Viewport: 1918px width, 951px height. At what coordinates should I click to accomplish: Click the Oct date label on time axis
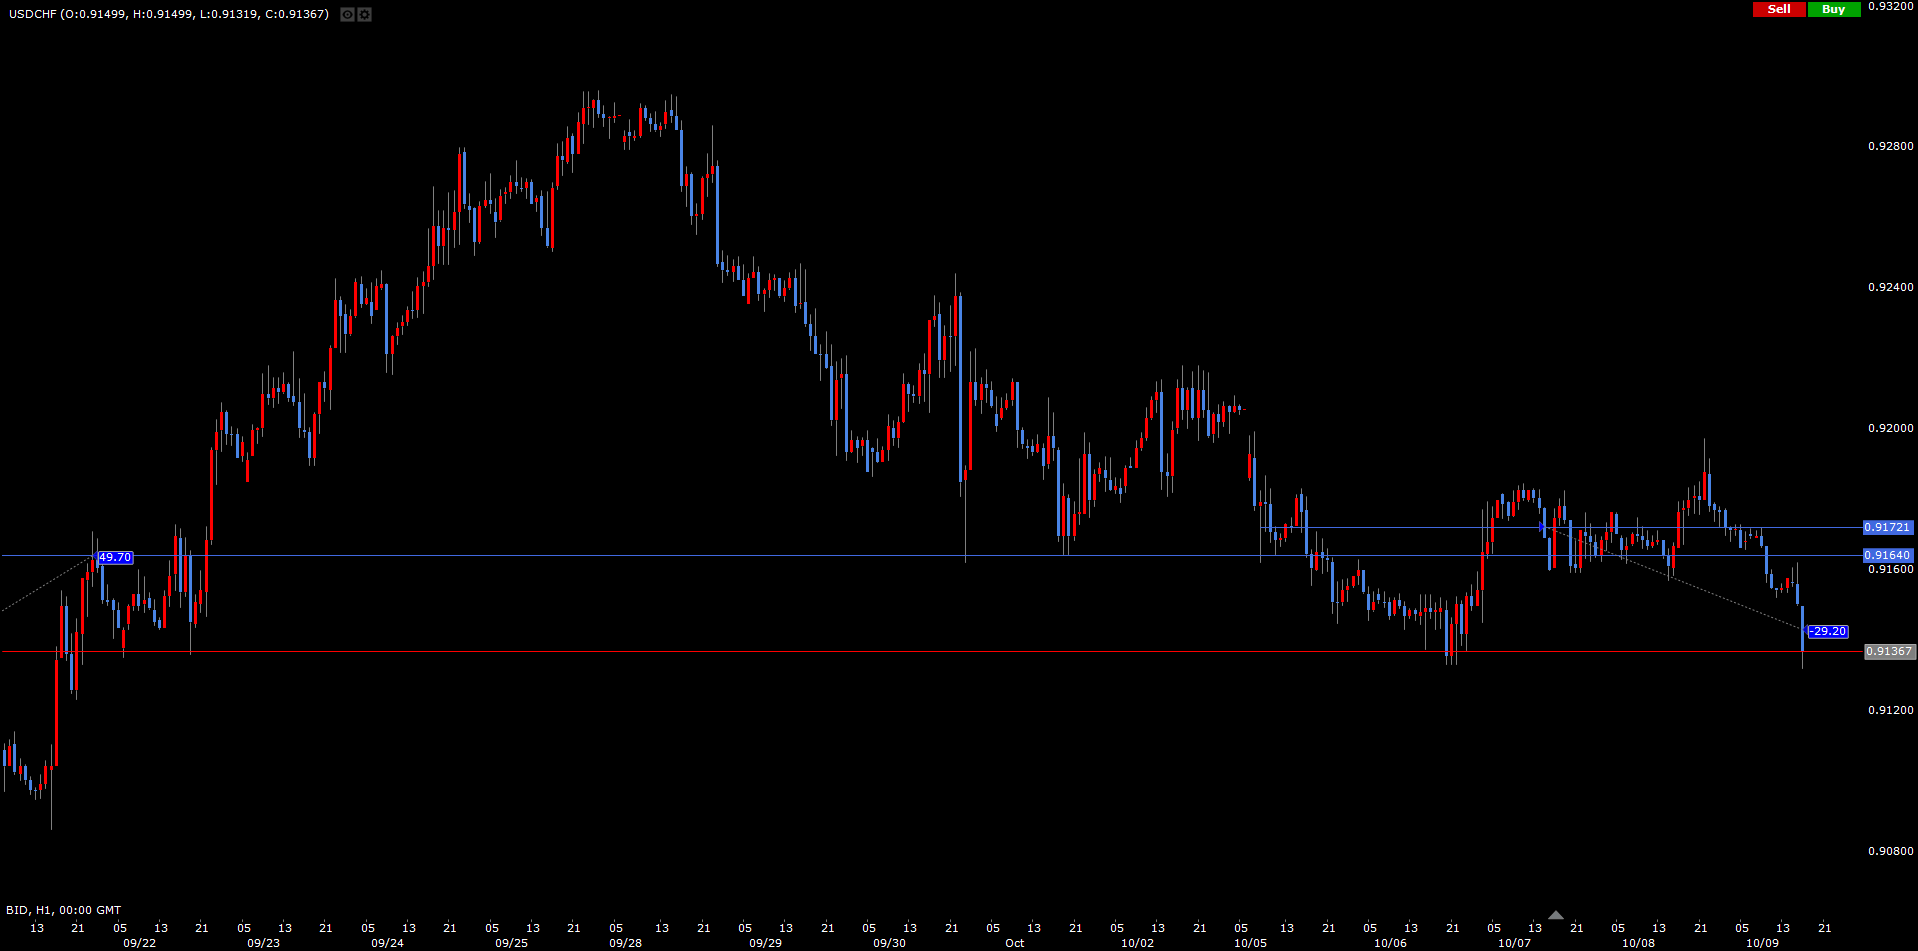[1014, 943]
